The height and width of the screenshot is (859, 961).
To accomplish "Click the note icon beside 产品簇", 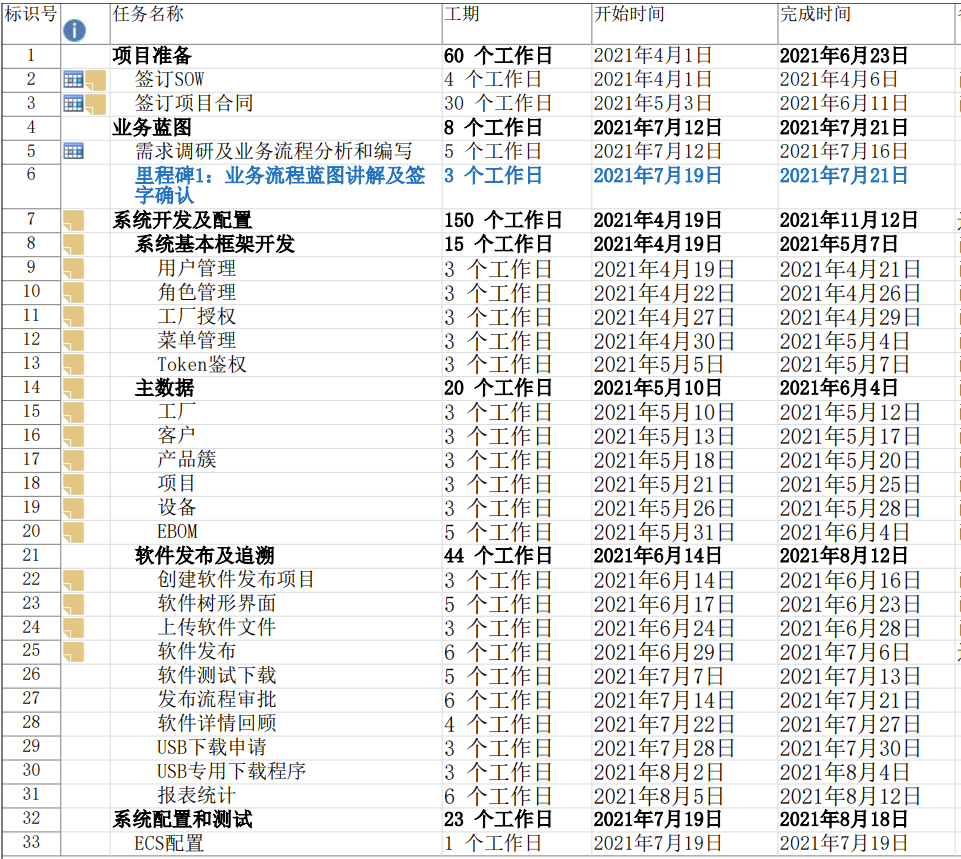I will coord(74,460).
